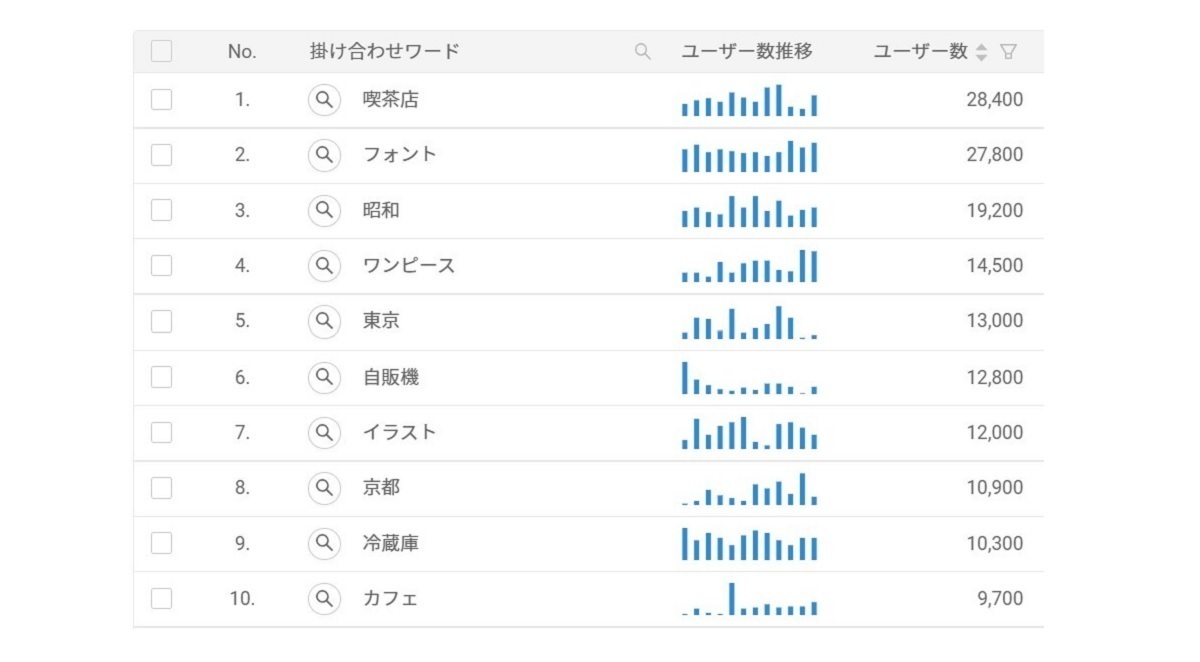This screenshot has width=1200, height=662.
Task: Open the ユーザー数 column filter funnel
Action: (1008, 52)
